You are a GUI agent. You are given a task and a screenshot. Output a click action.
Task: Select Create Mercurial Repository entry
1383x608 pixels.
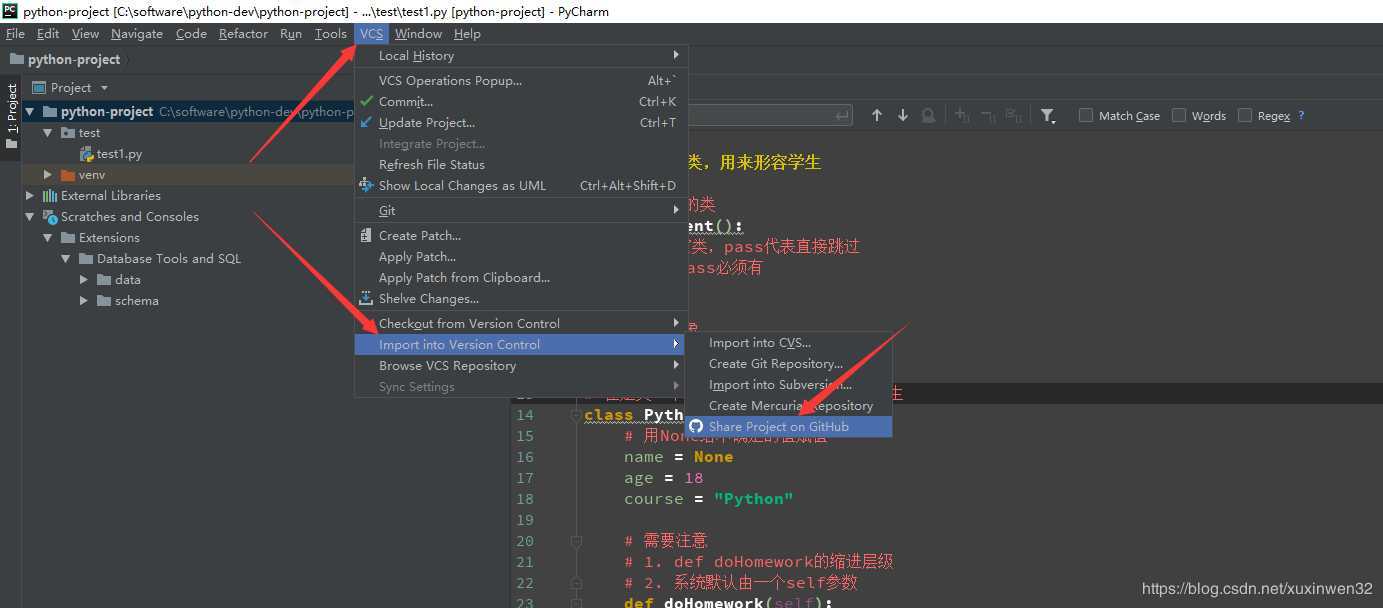788,406
